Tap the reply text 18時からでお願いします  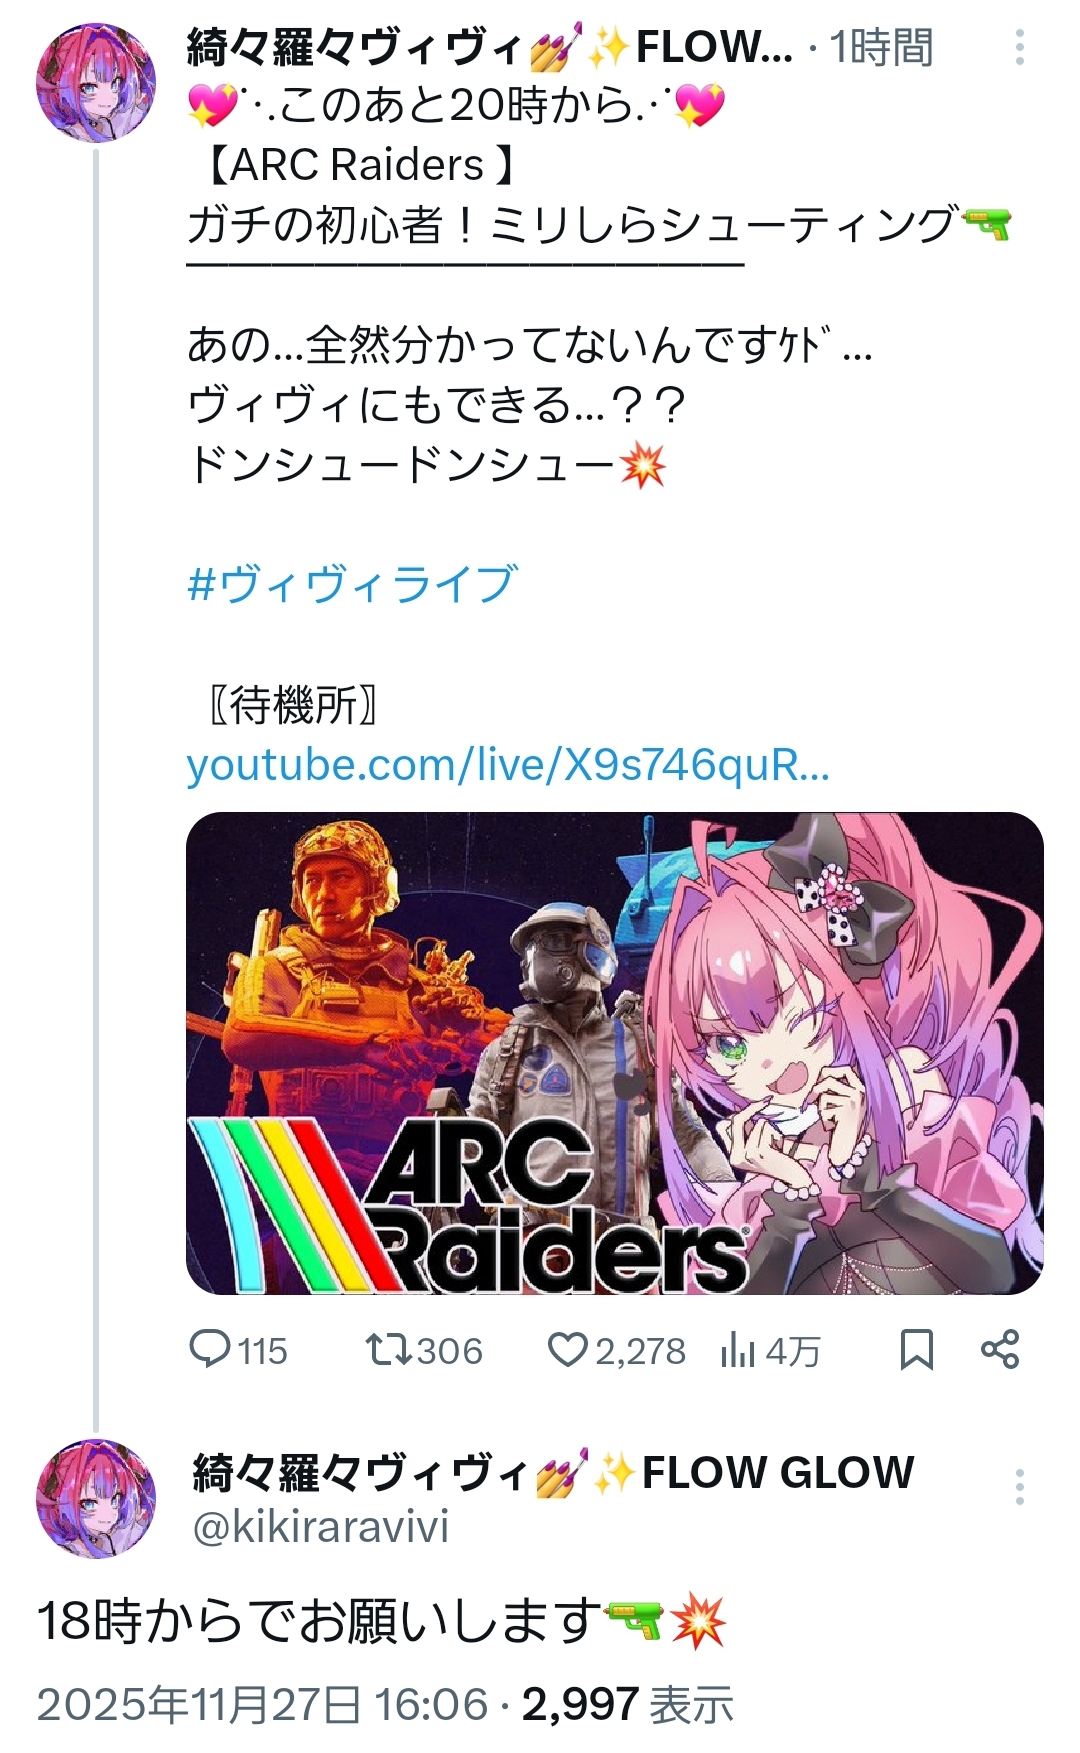tap(320, 1621)
